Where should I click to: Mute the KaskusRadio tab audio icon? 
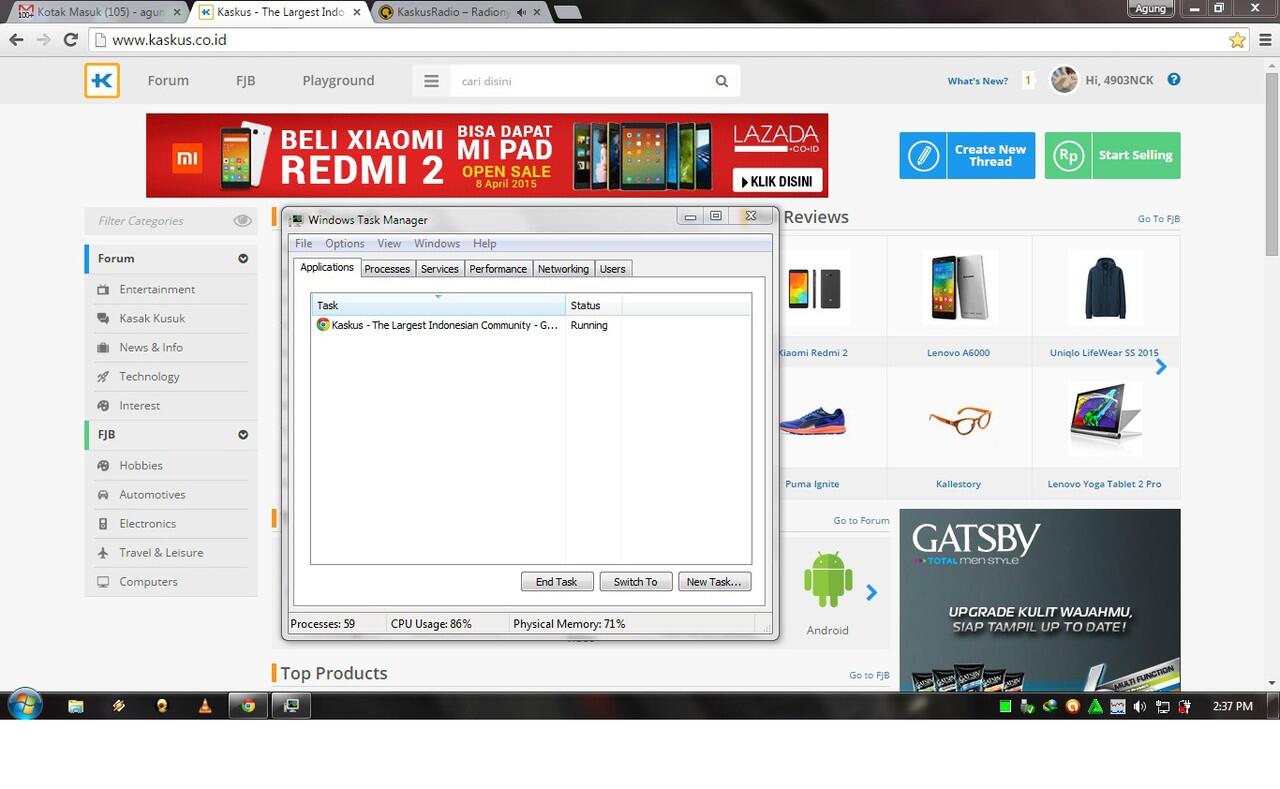coord(522,12)
